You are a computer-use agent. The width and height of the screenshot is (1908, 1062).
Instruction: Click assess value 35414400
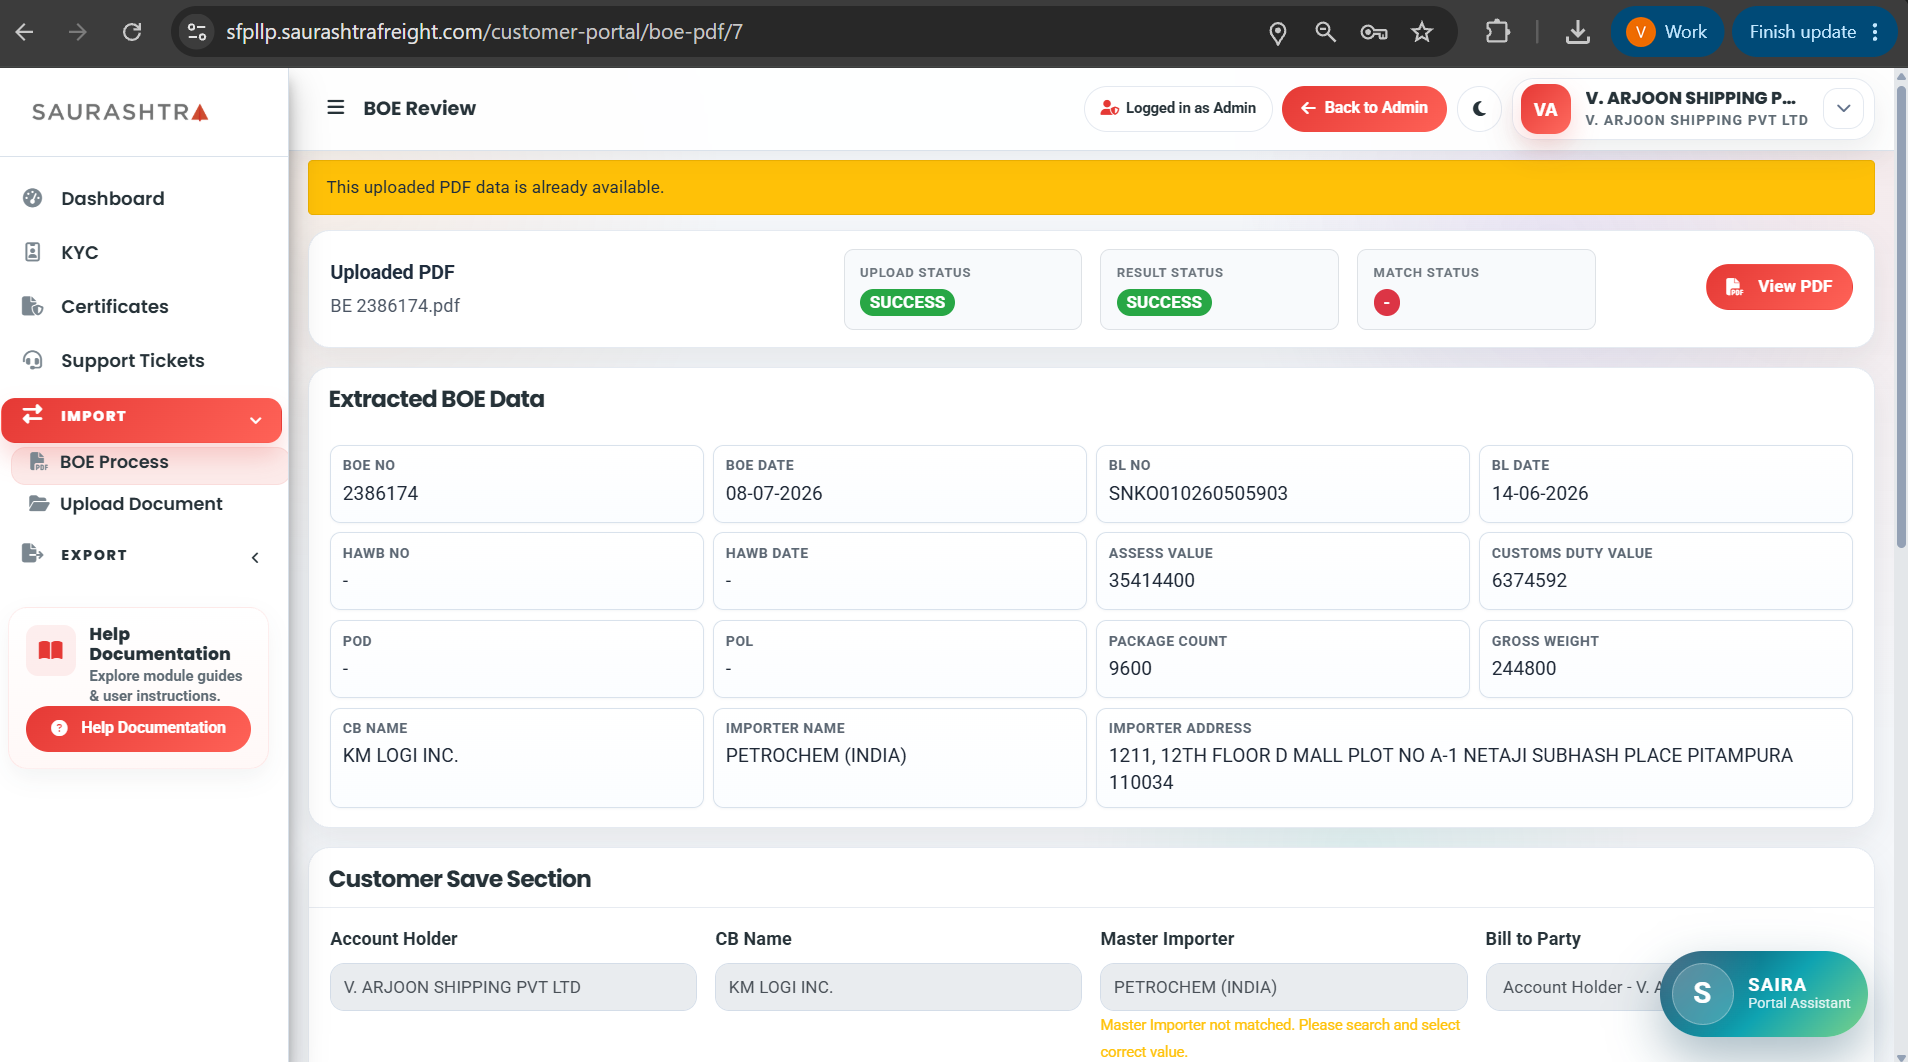click(1152, 580)
